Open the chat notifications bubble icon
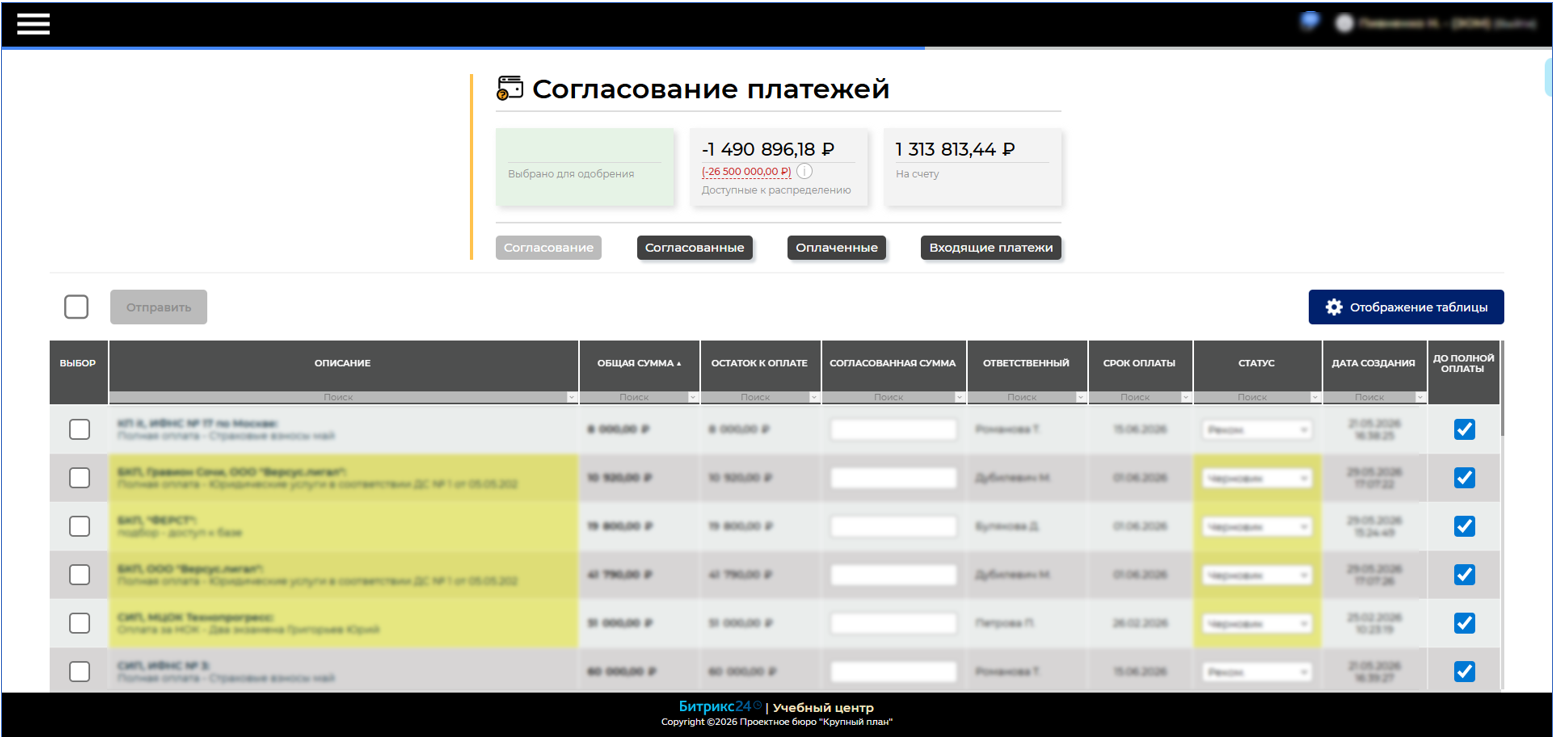 (x=1308, y=22)
